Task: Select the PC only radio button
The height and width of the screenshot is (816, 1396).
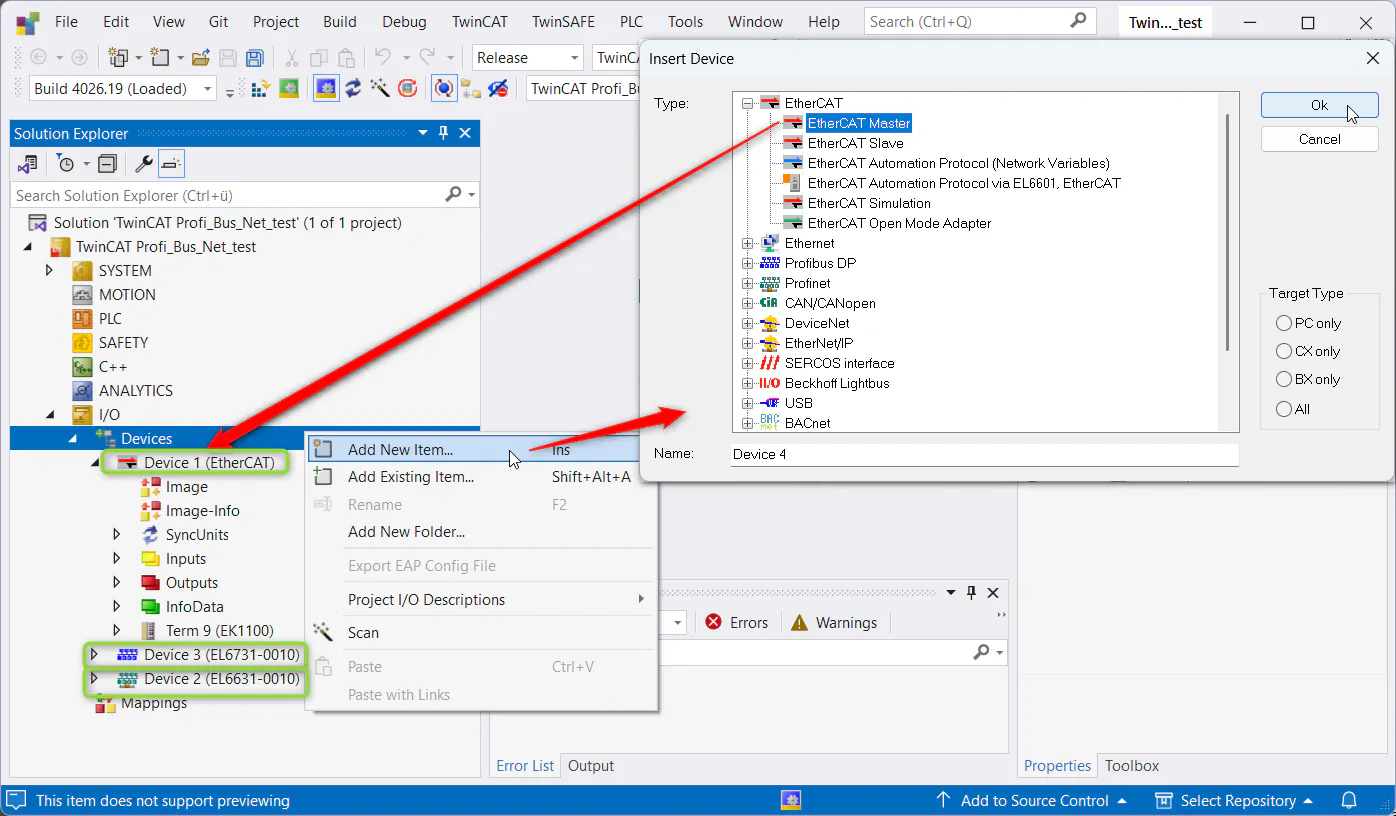Action: (1284, 323)
